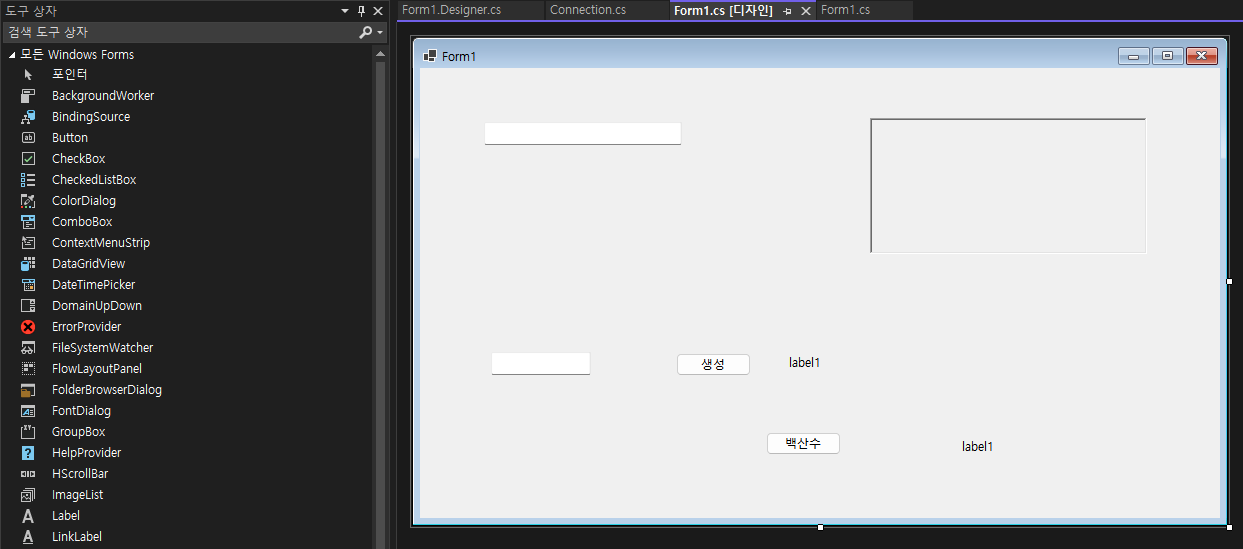Select the GroupBox control icon
This screenshot has height=549, width=1243.
[28, 432]
